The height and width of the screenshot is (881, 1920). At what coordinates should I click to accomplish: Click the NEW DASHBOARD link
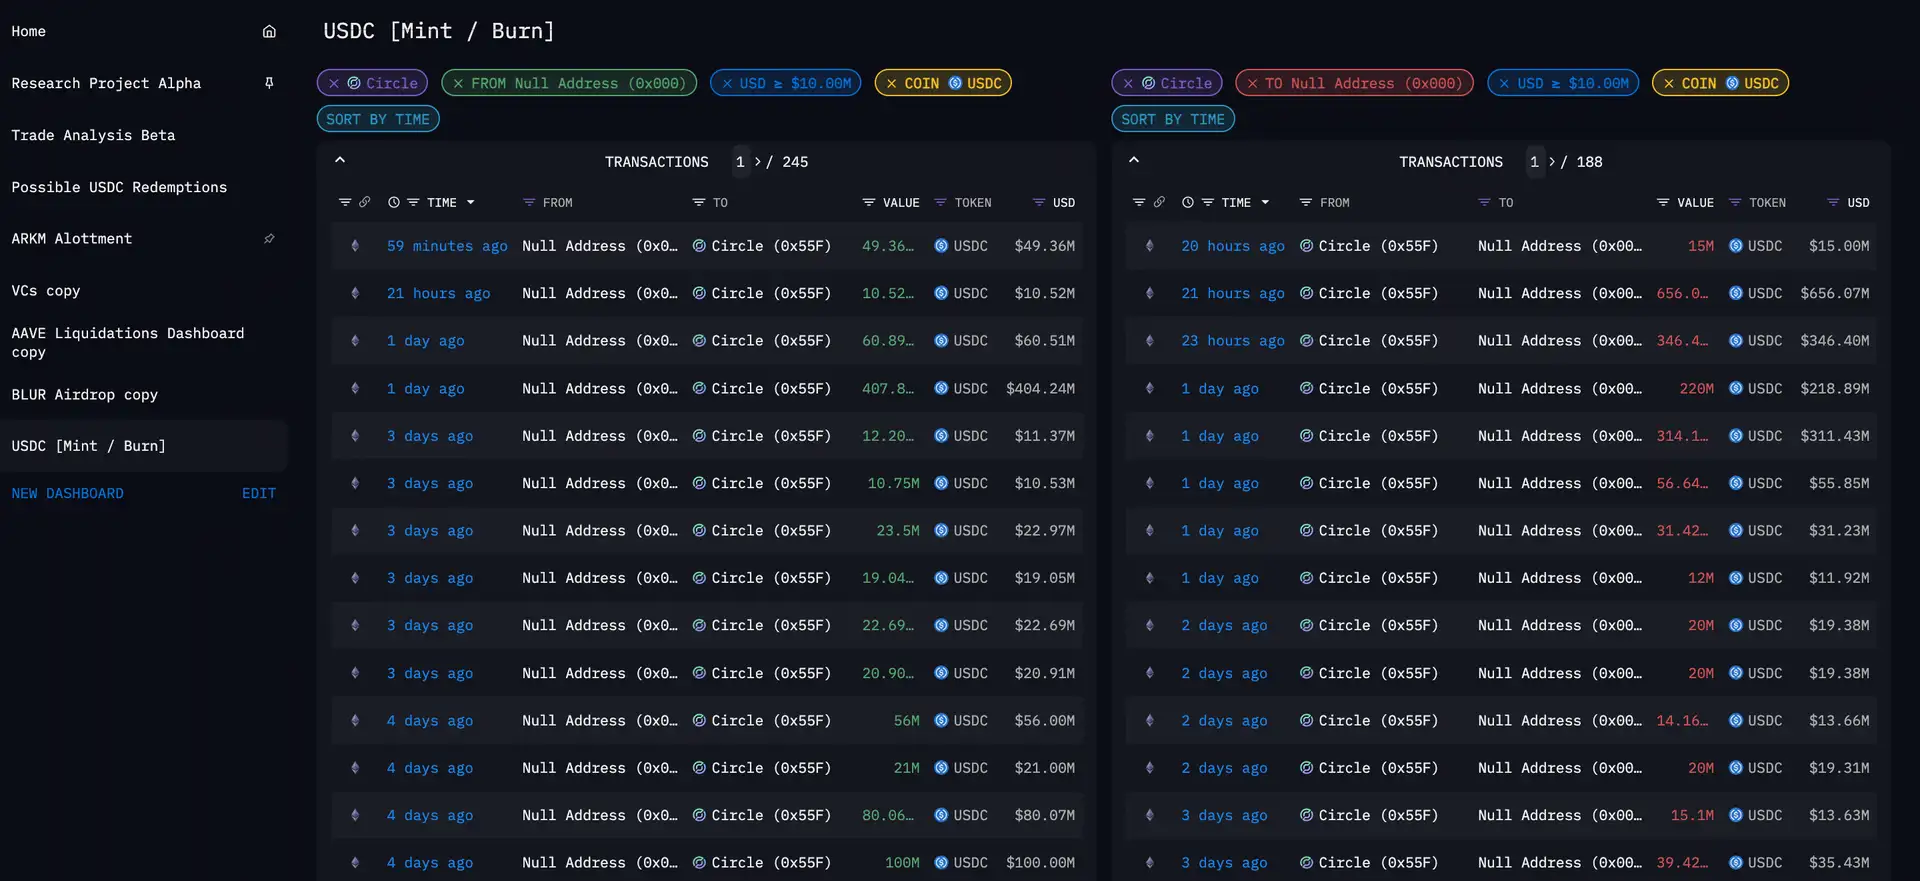coord(68,493)
